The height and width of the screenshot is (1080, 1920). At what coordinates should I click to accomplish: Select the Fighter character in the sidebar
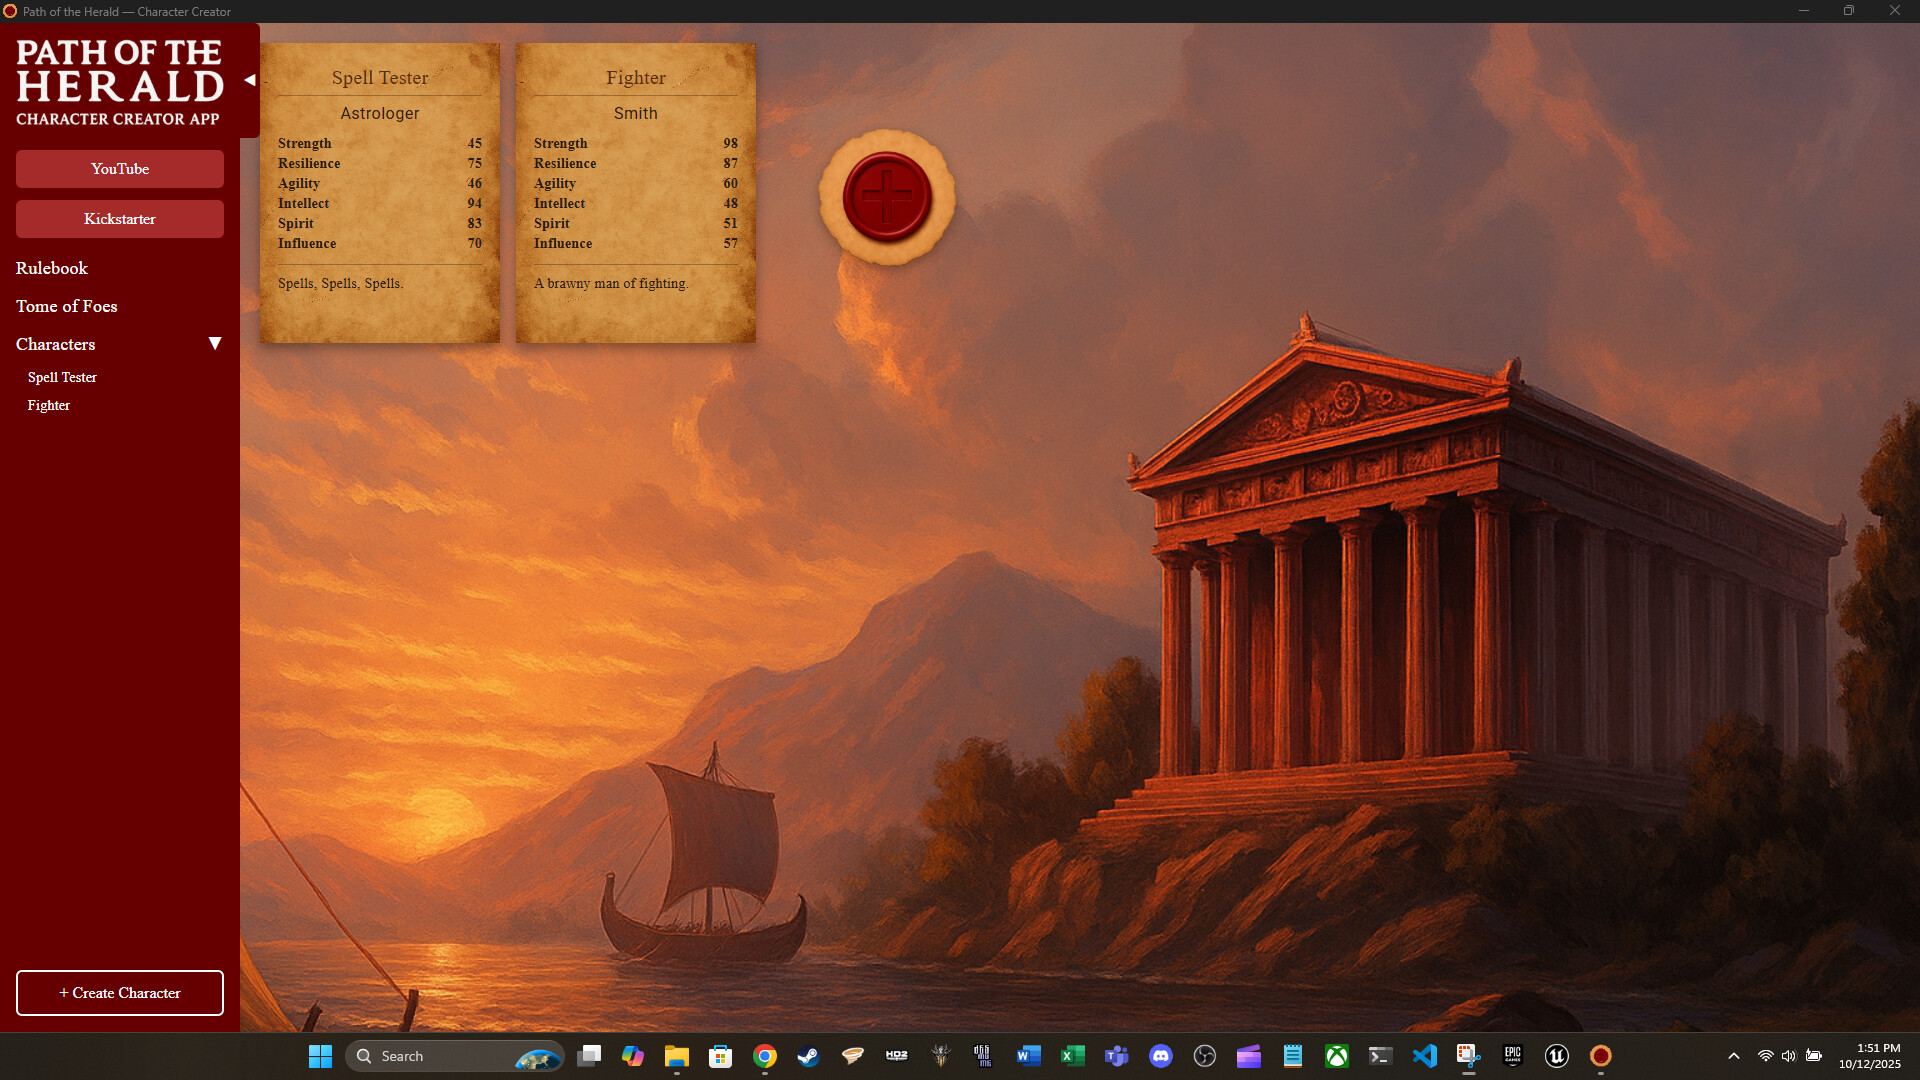click(49, 405)
